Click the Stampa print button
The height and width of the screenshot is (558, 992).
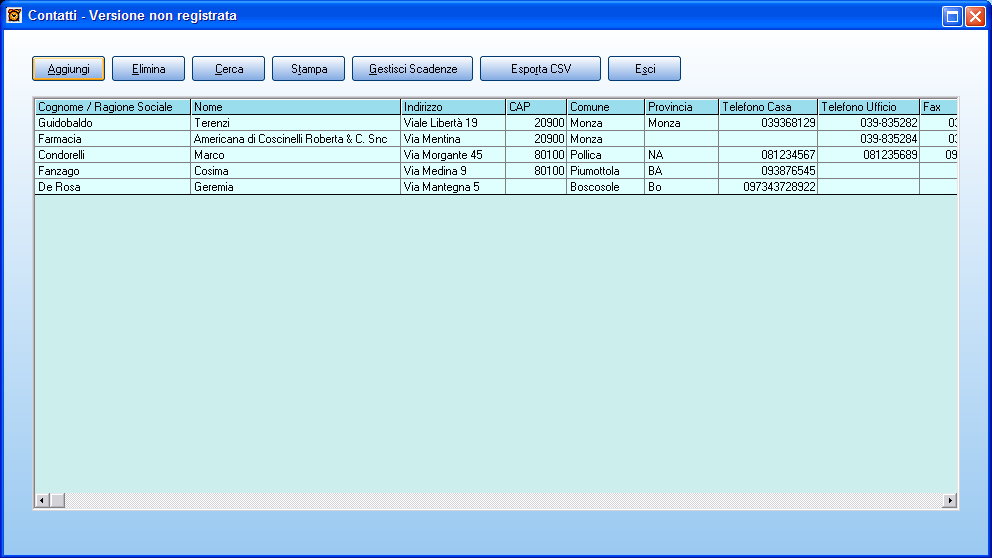[309, 68]
